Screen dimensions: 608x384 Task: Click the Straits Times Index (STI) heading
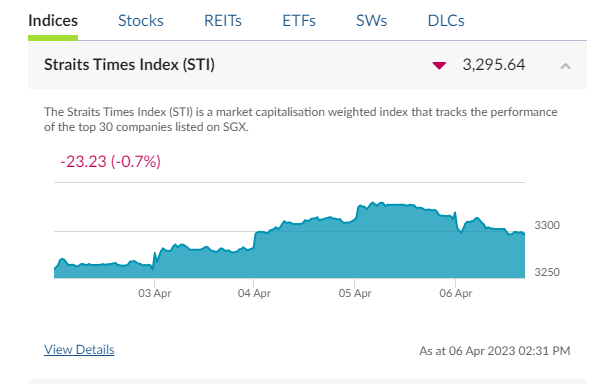click(129, 64)
